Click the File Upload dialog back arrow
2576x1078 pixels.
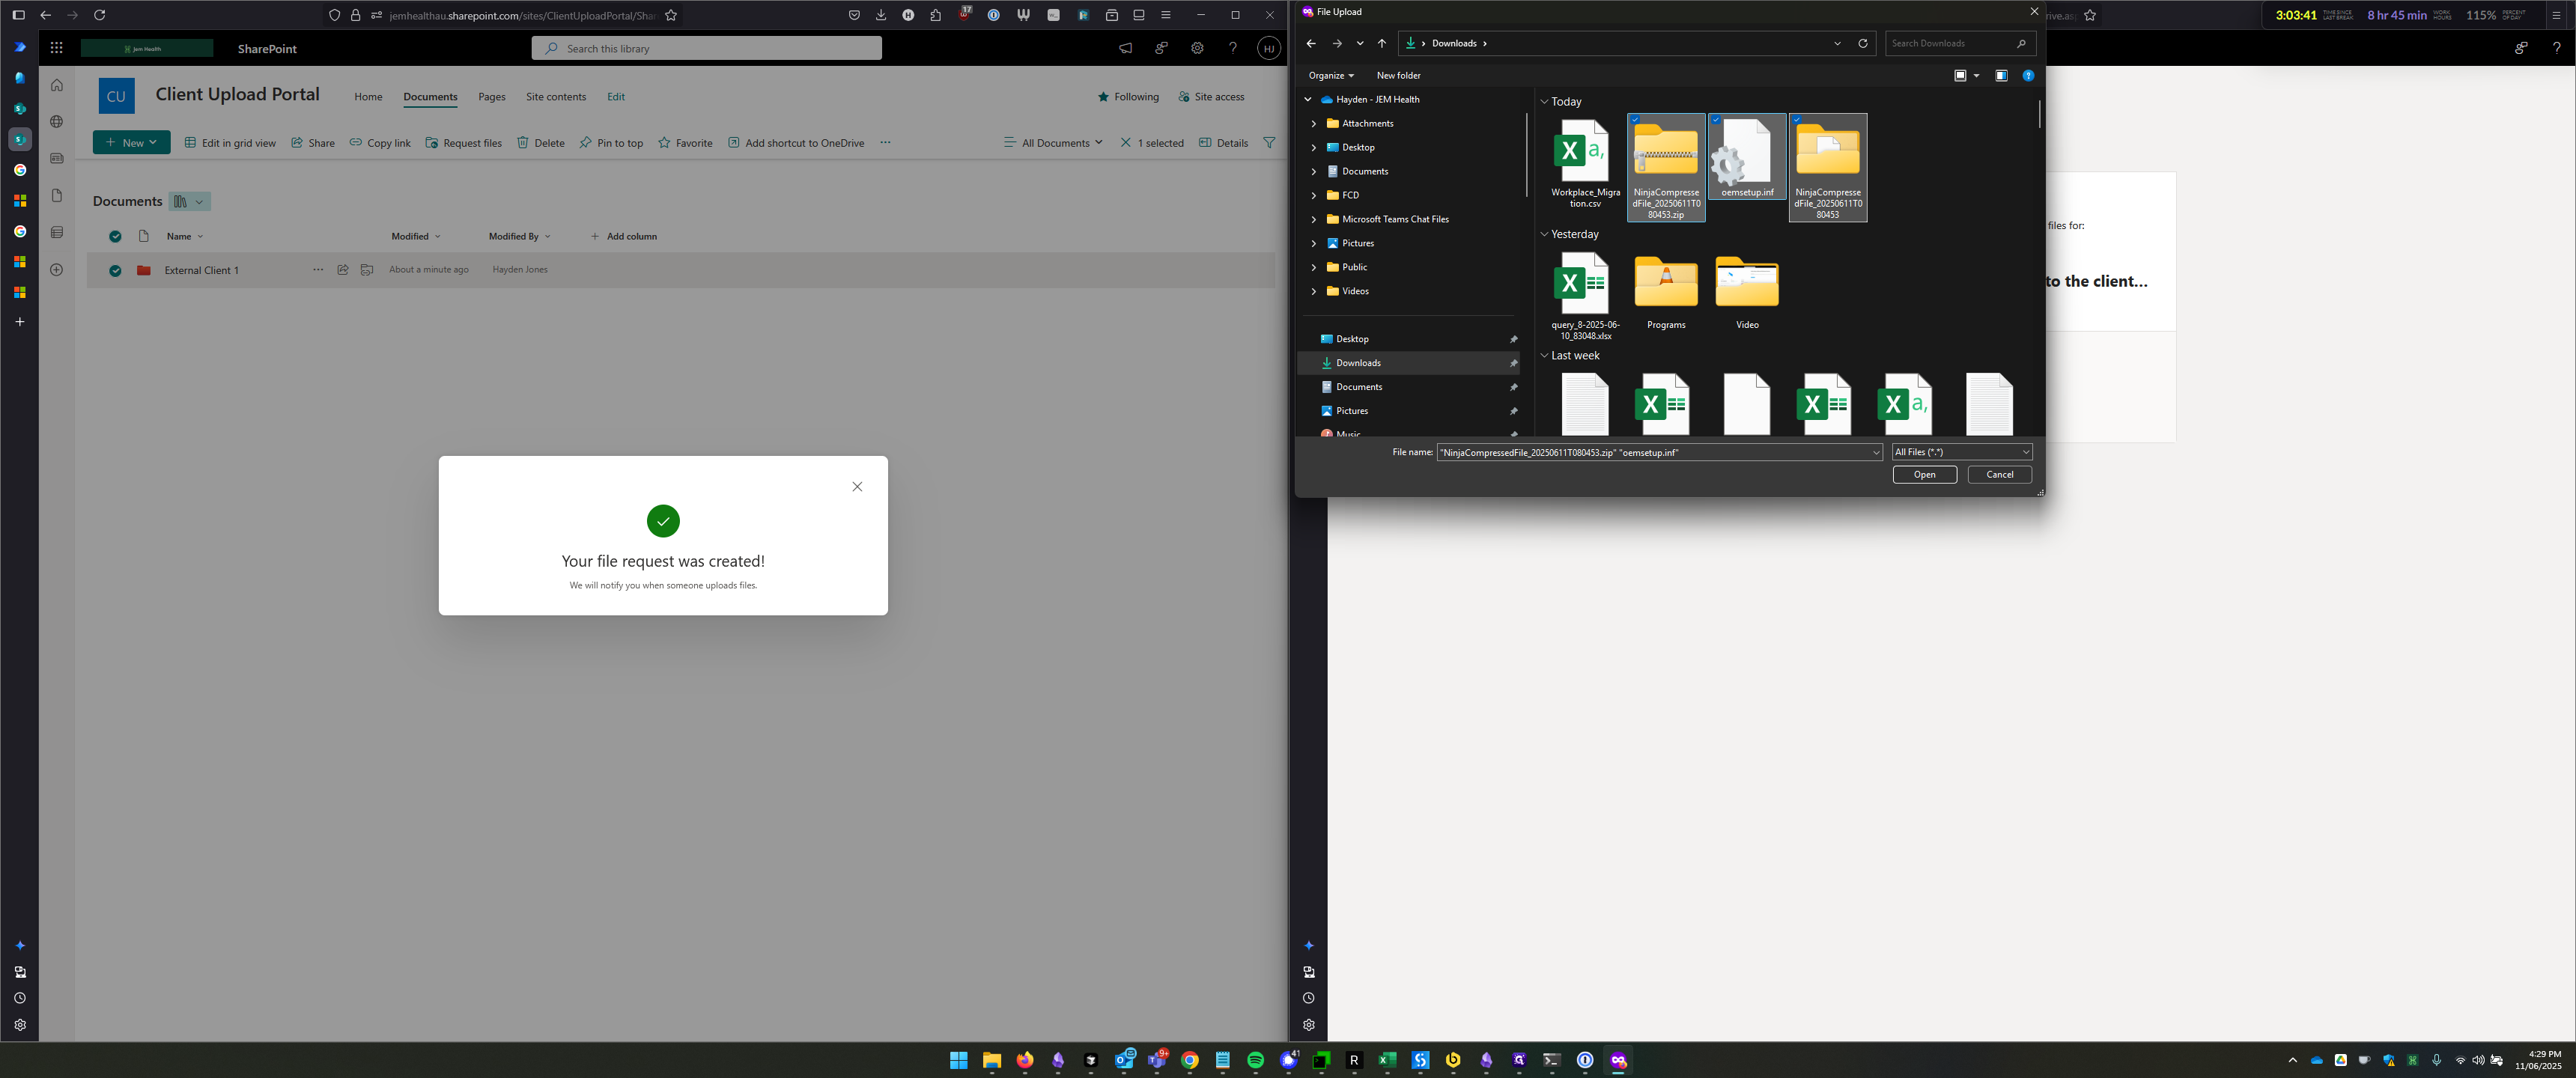click(1311, 43)
